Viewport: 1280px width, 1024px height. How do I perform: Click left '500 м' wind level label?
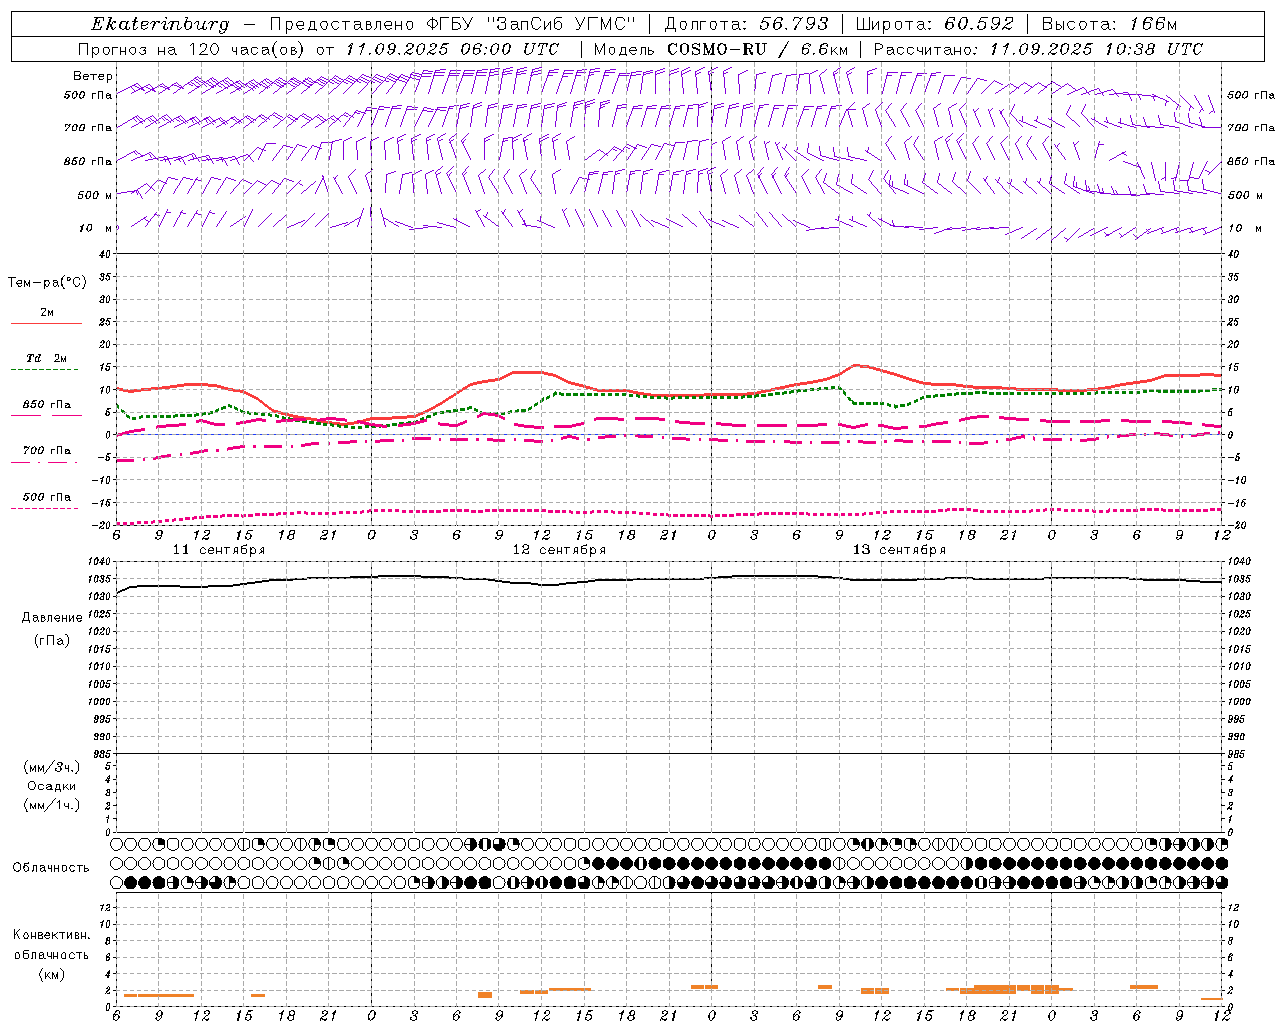point(95,195)
